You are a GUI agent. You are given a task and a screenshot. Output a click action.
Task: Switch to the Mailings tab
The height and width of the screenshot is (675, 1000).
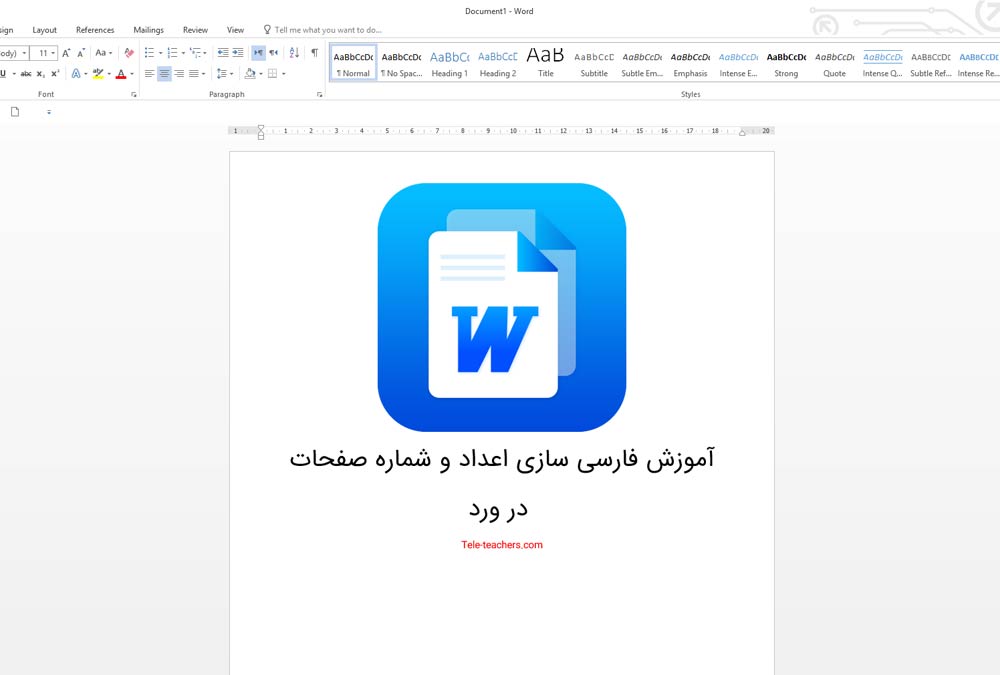[x=149, y=30]
